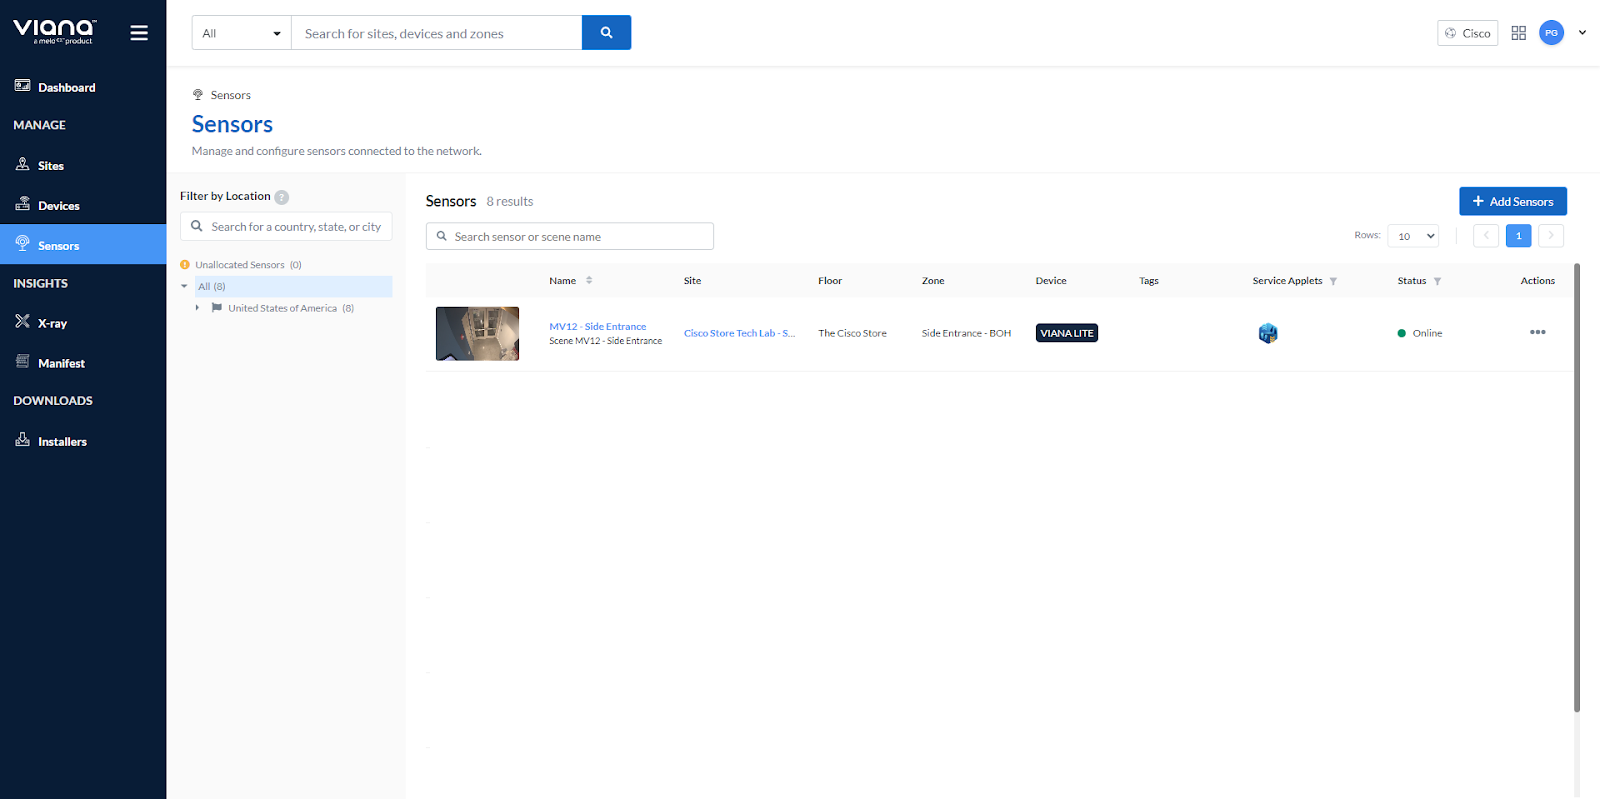Viewport: 1600px width, 799px height.
Task: Expand the United States of America node
Action: (197, 308)
